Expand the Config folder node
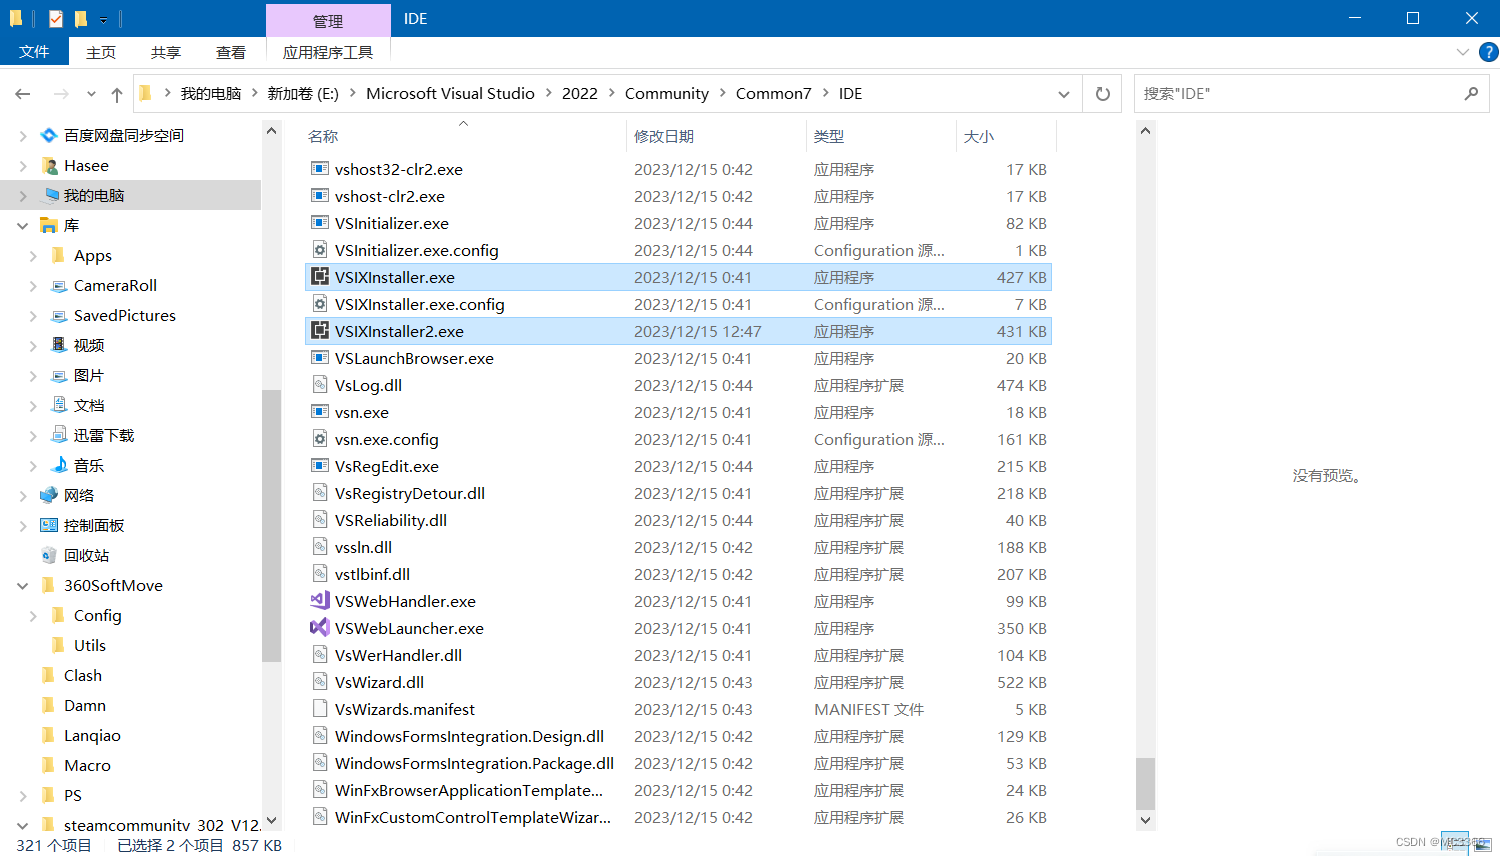This screenshot has height=856, width=1500. (x=33, y=616)
